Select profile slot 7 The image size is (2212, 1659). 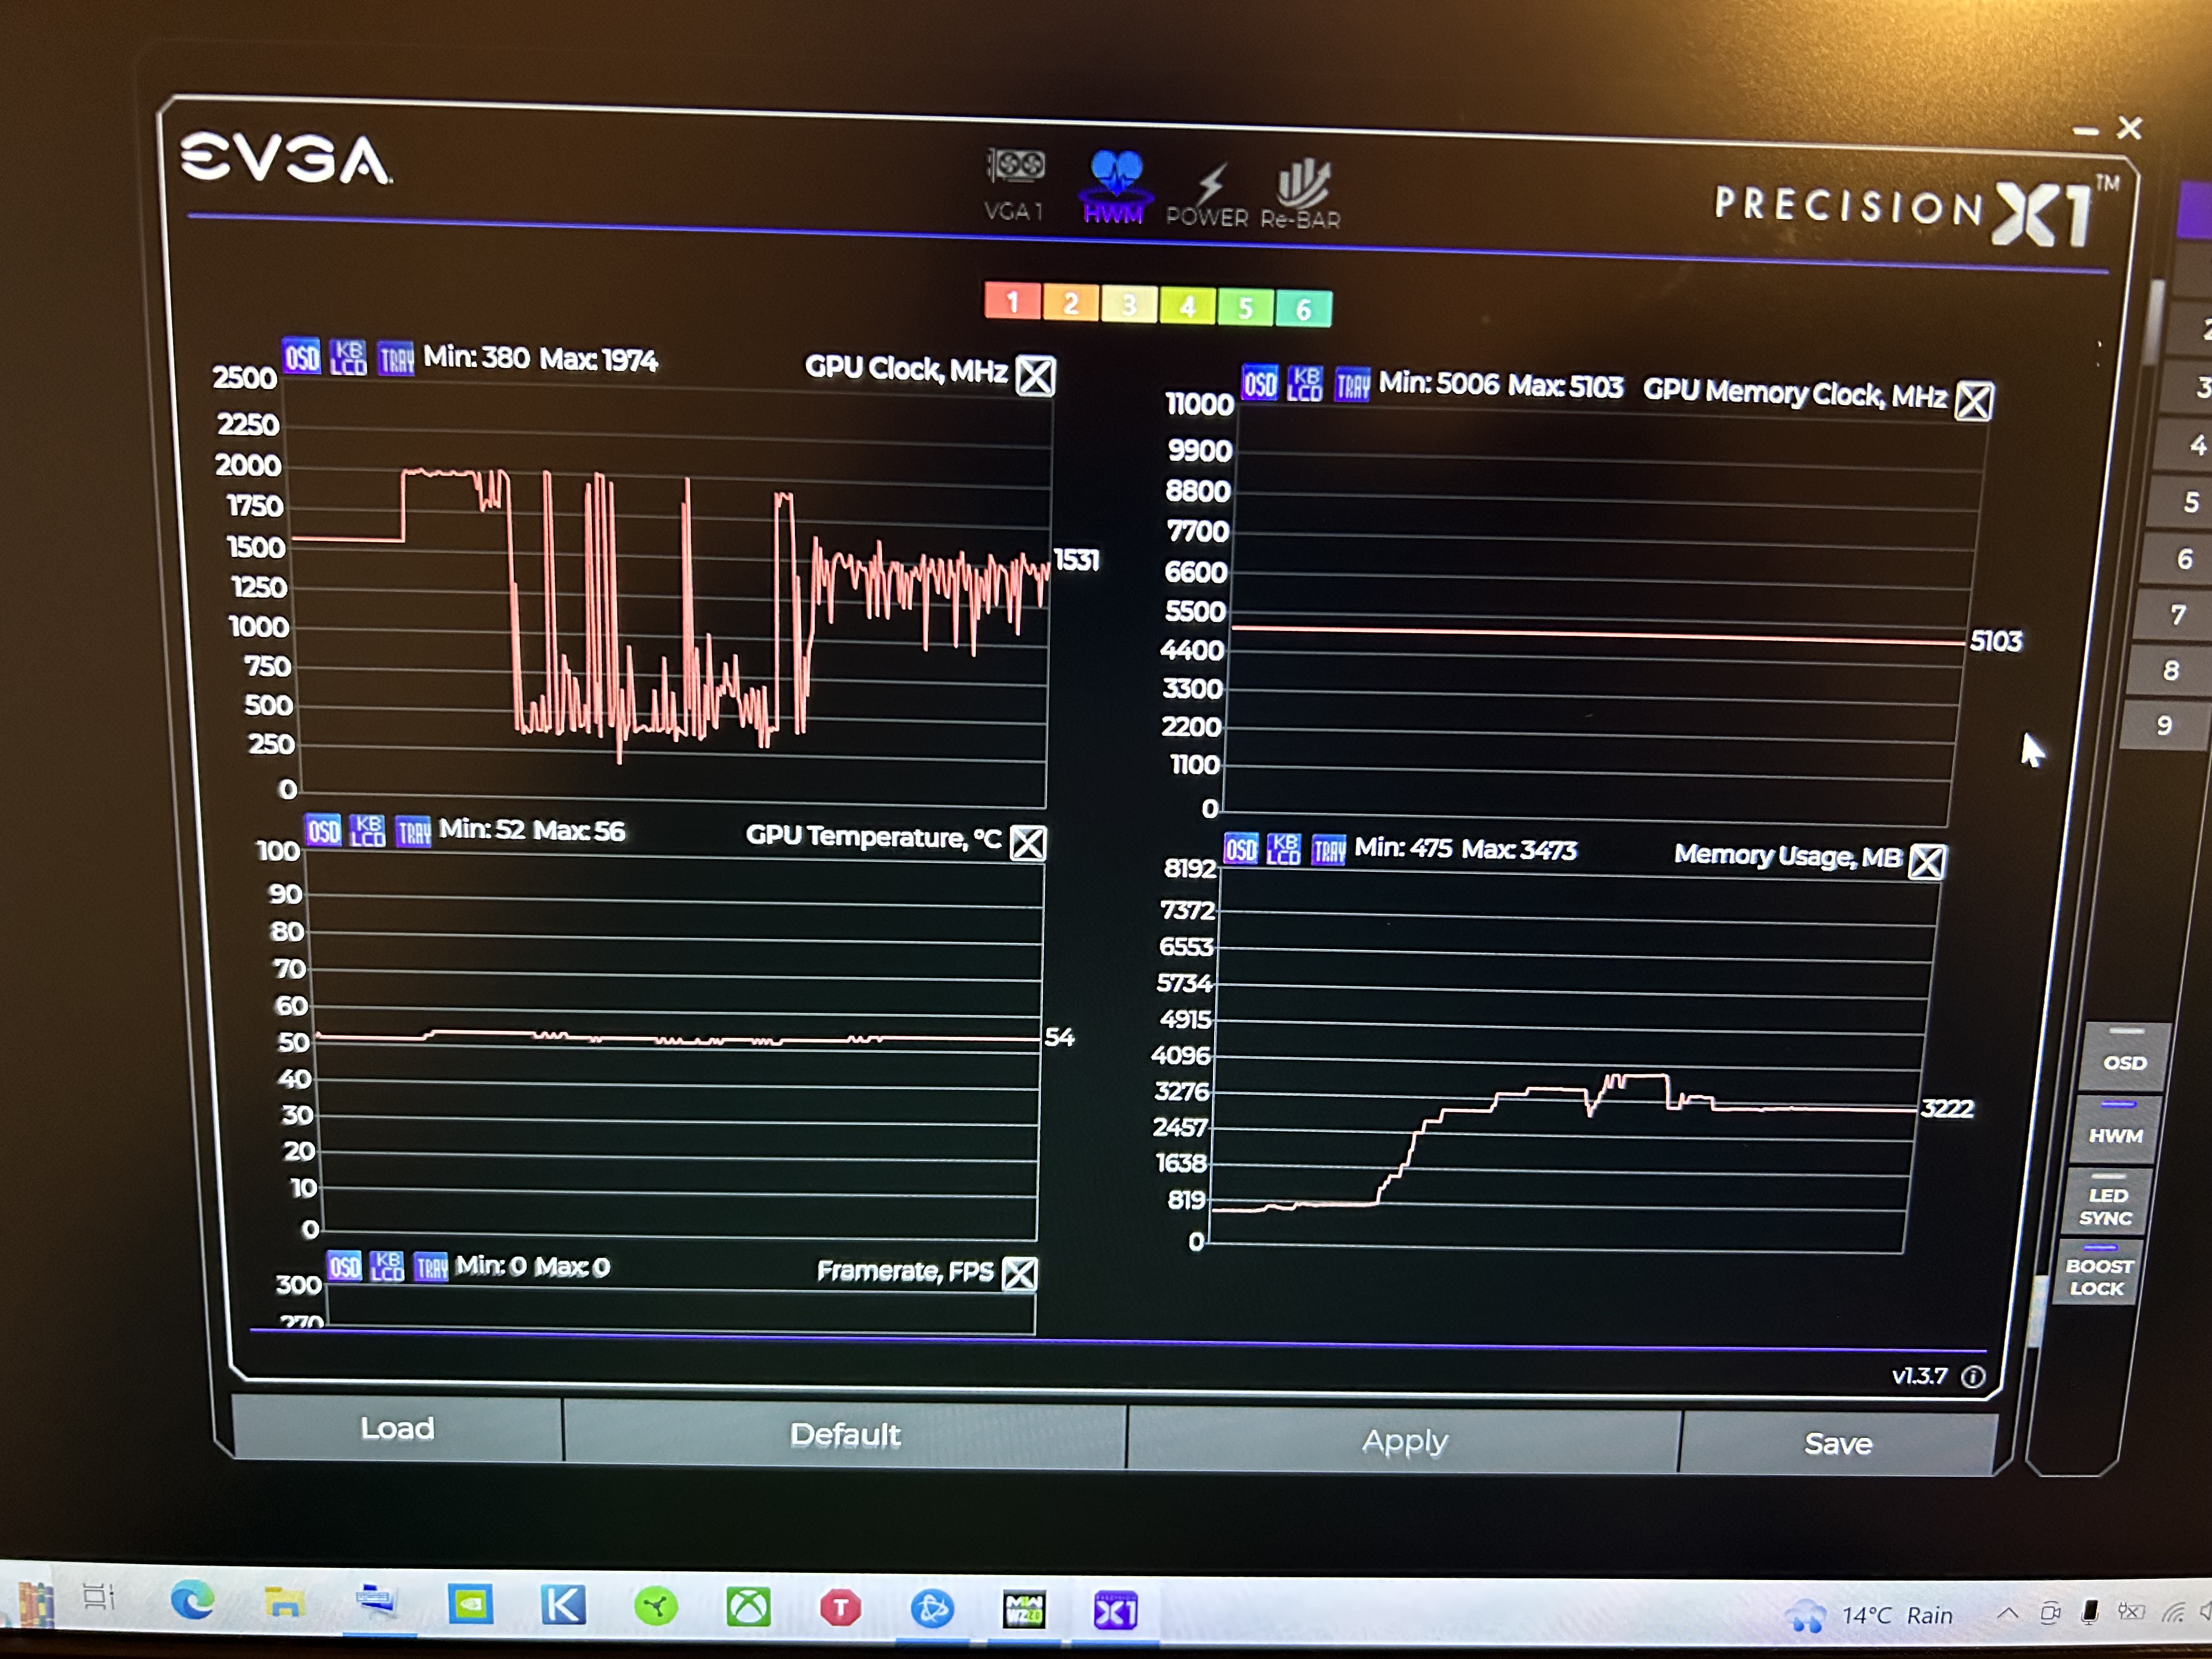tap(2177, 615)
